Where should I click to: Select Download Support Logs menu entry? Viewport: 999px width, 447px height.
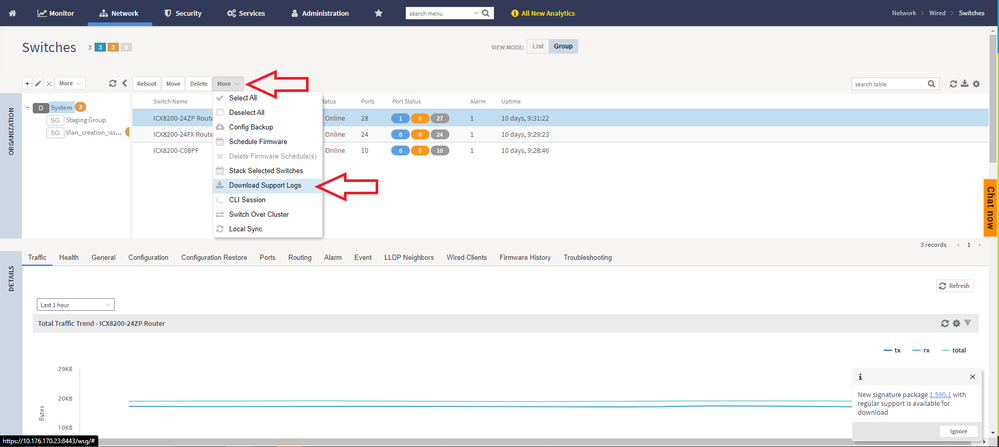[264, 185]
